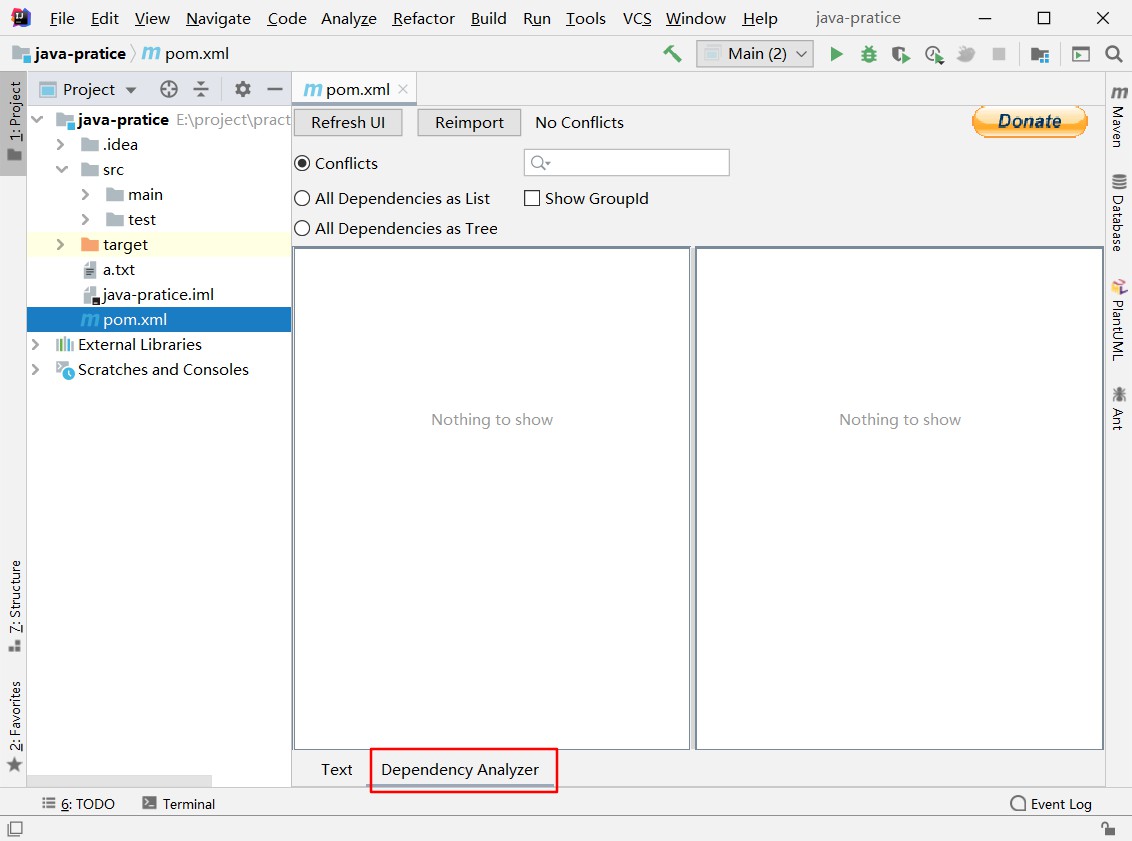This screenshot has height=841, width=1132.
Task: Click the Project panel settings gear icon
Action: [x=243, y=89]
